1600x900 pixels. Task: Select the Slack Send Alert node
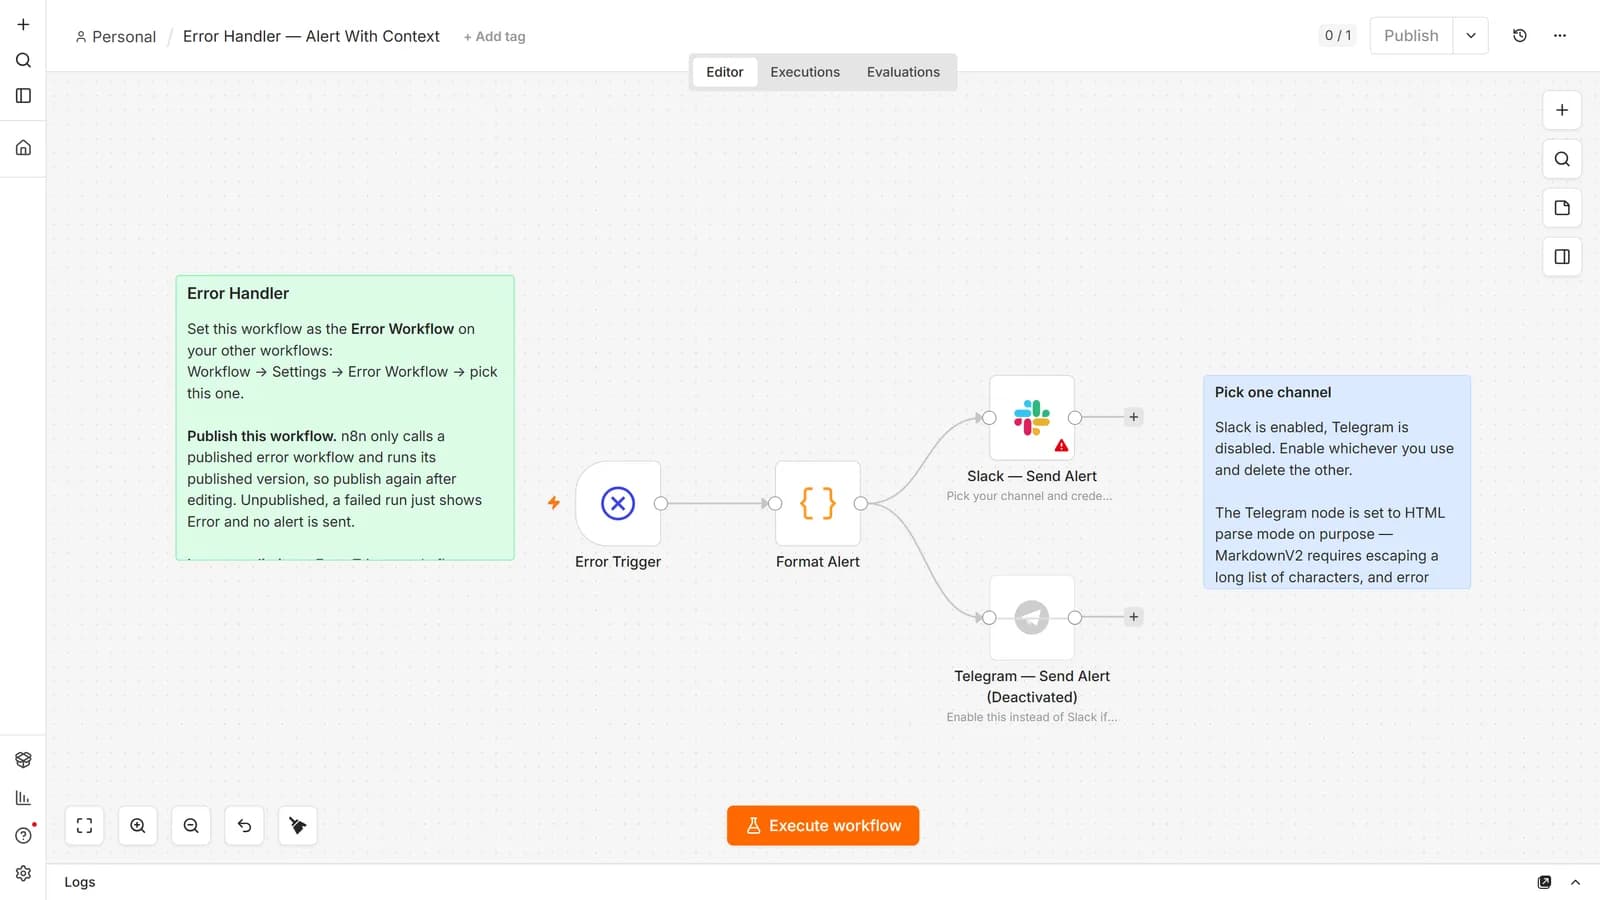pyautogui.click(x=1032, y=418)
